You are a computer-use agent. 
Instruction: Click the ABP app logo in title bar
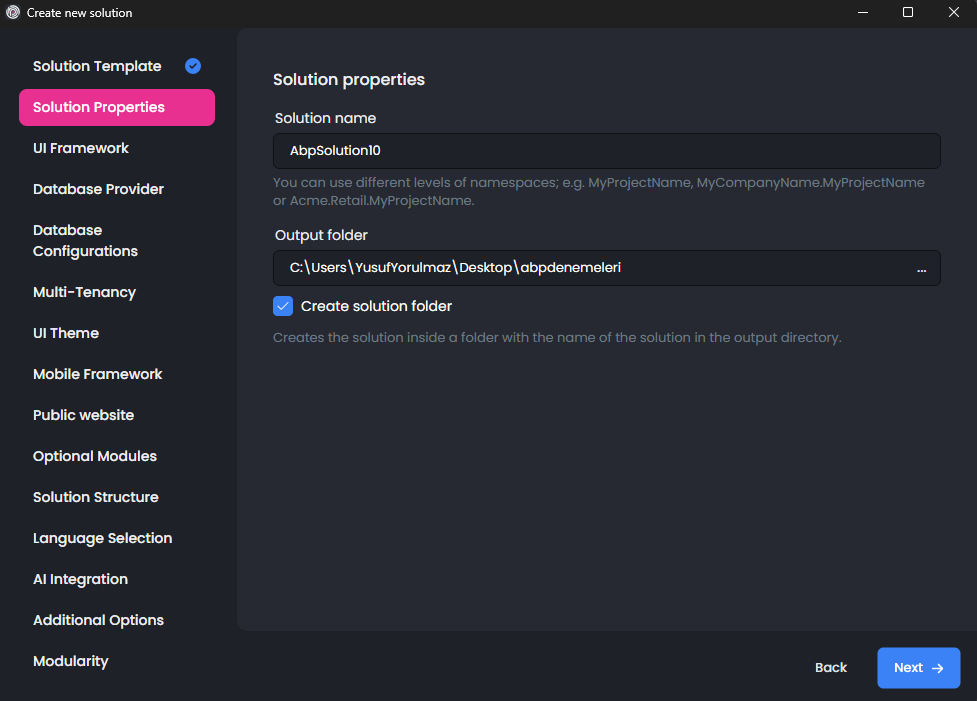pos(13,13)
